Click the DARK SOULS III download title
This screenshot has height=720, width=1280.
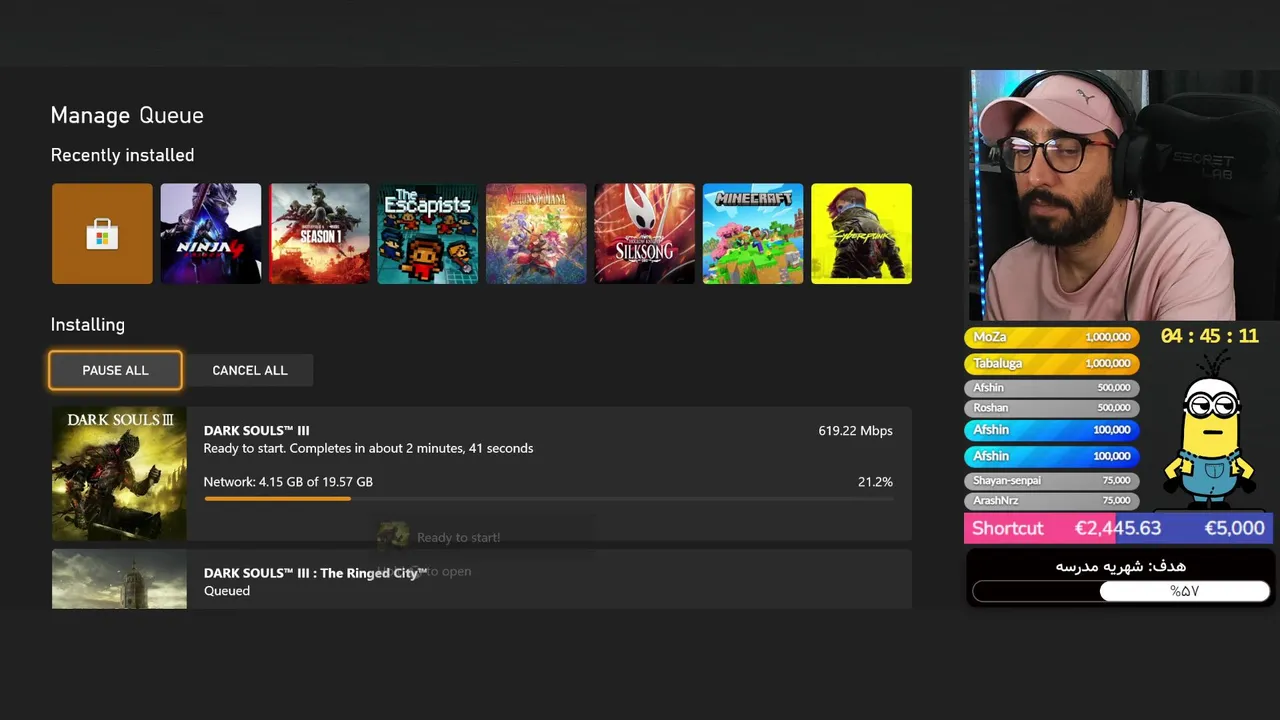click(x=257, y=430)
